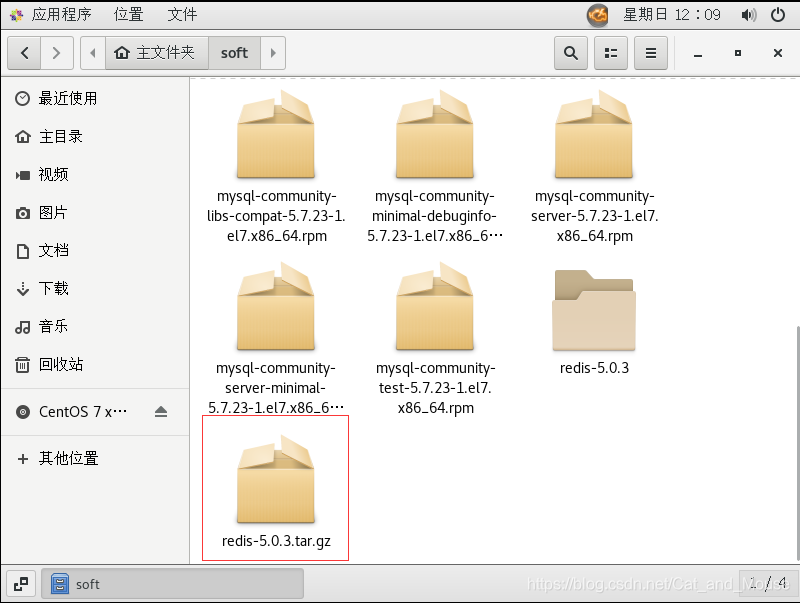Switch to list view mode
This screenshot has width=800, height=603.
[x=611, y=53]
